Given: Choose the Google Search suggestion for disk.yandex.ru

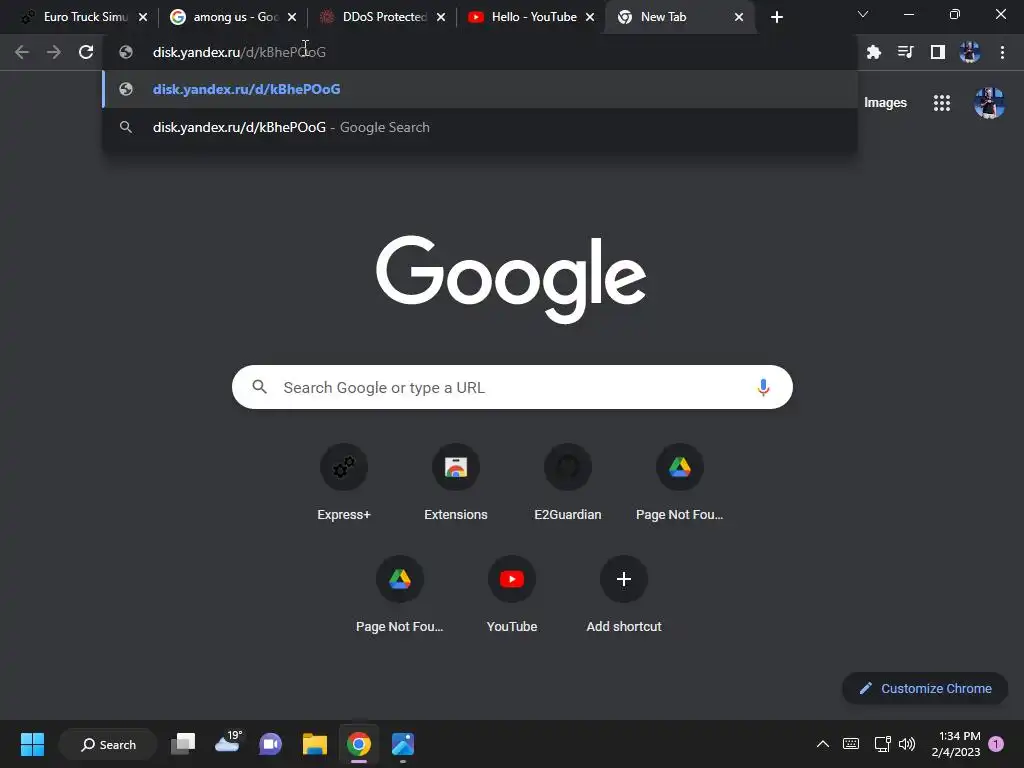Looking at the screenshot, I should click(480, 127).
